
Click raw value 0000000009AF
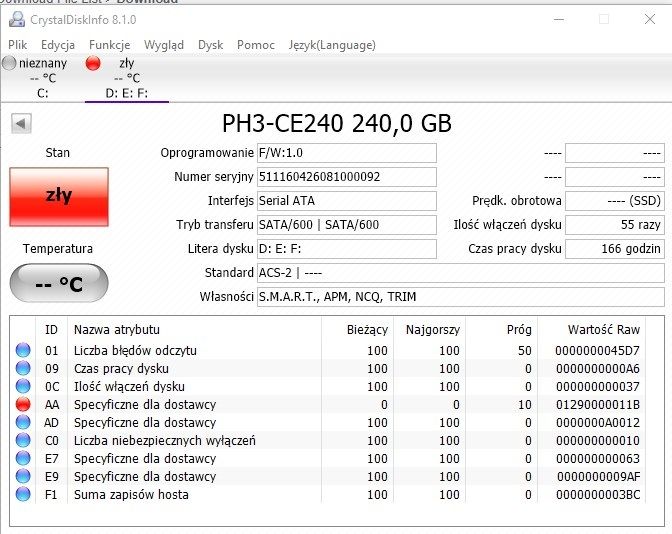(x=599, y=477)
